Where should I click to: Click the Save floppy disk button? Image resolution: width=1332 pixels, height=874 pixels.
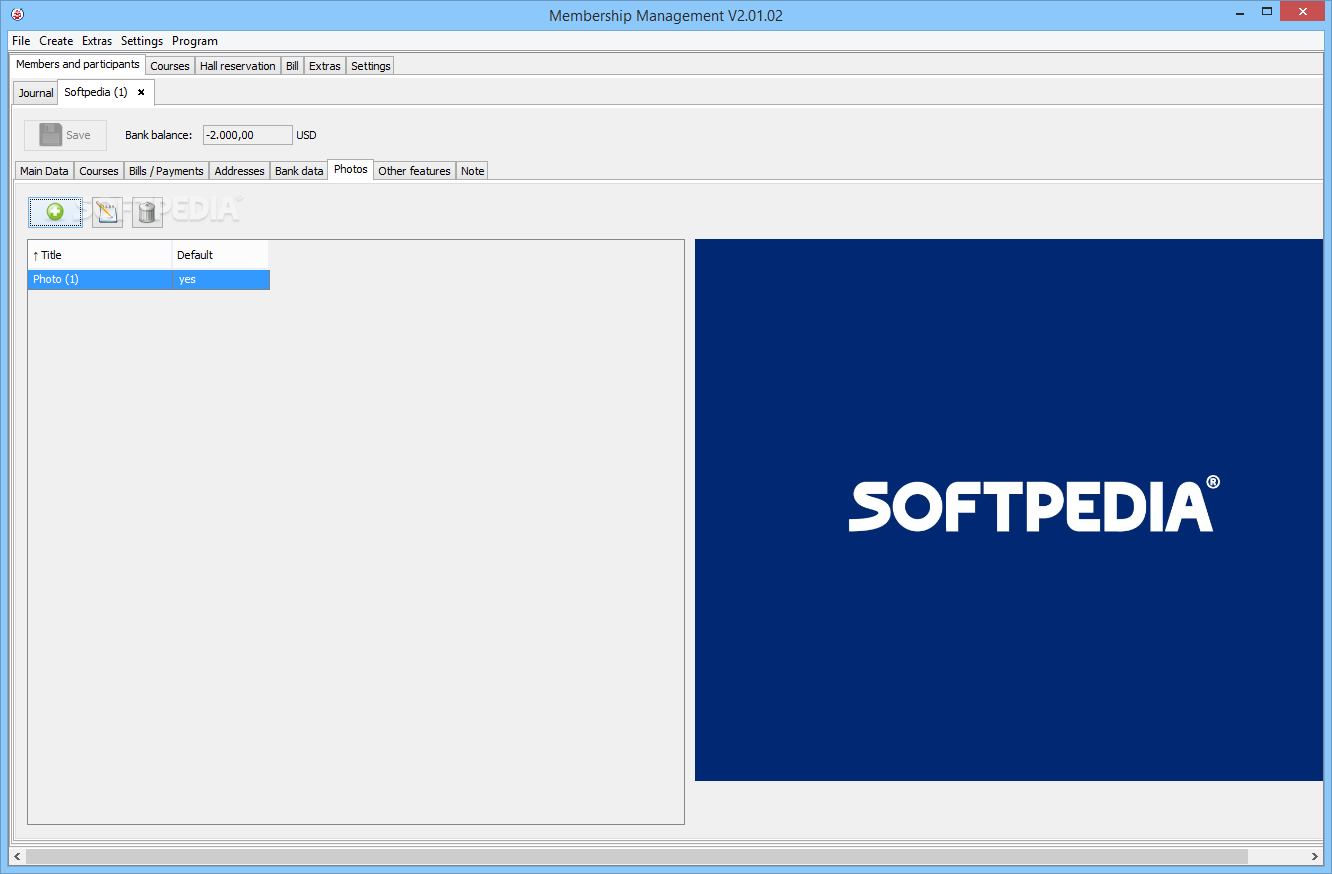(x=65, y=135)
